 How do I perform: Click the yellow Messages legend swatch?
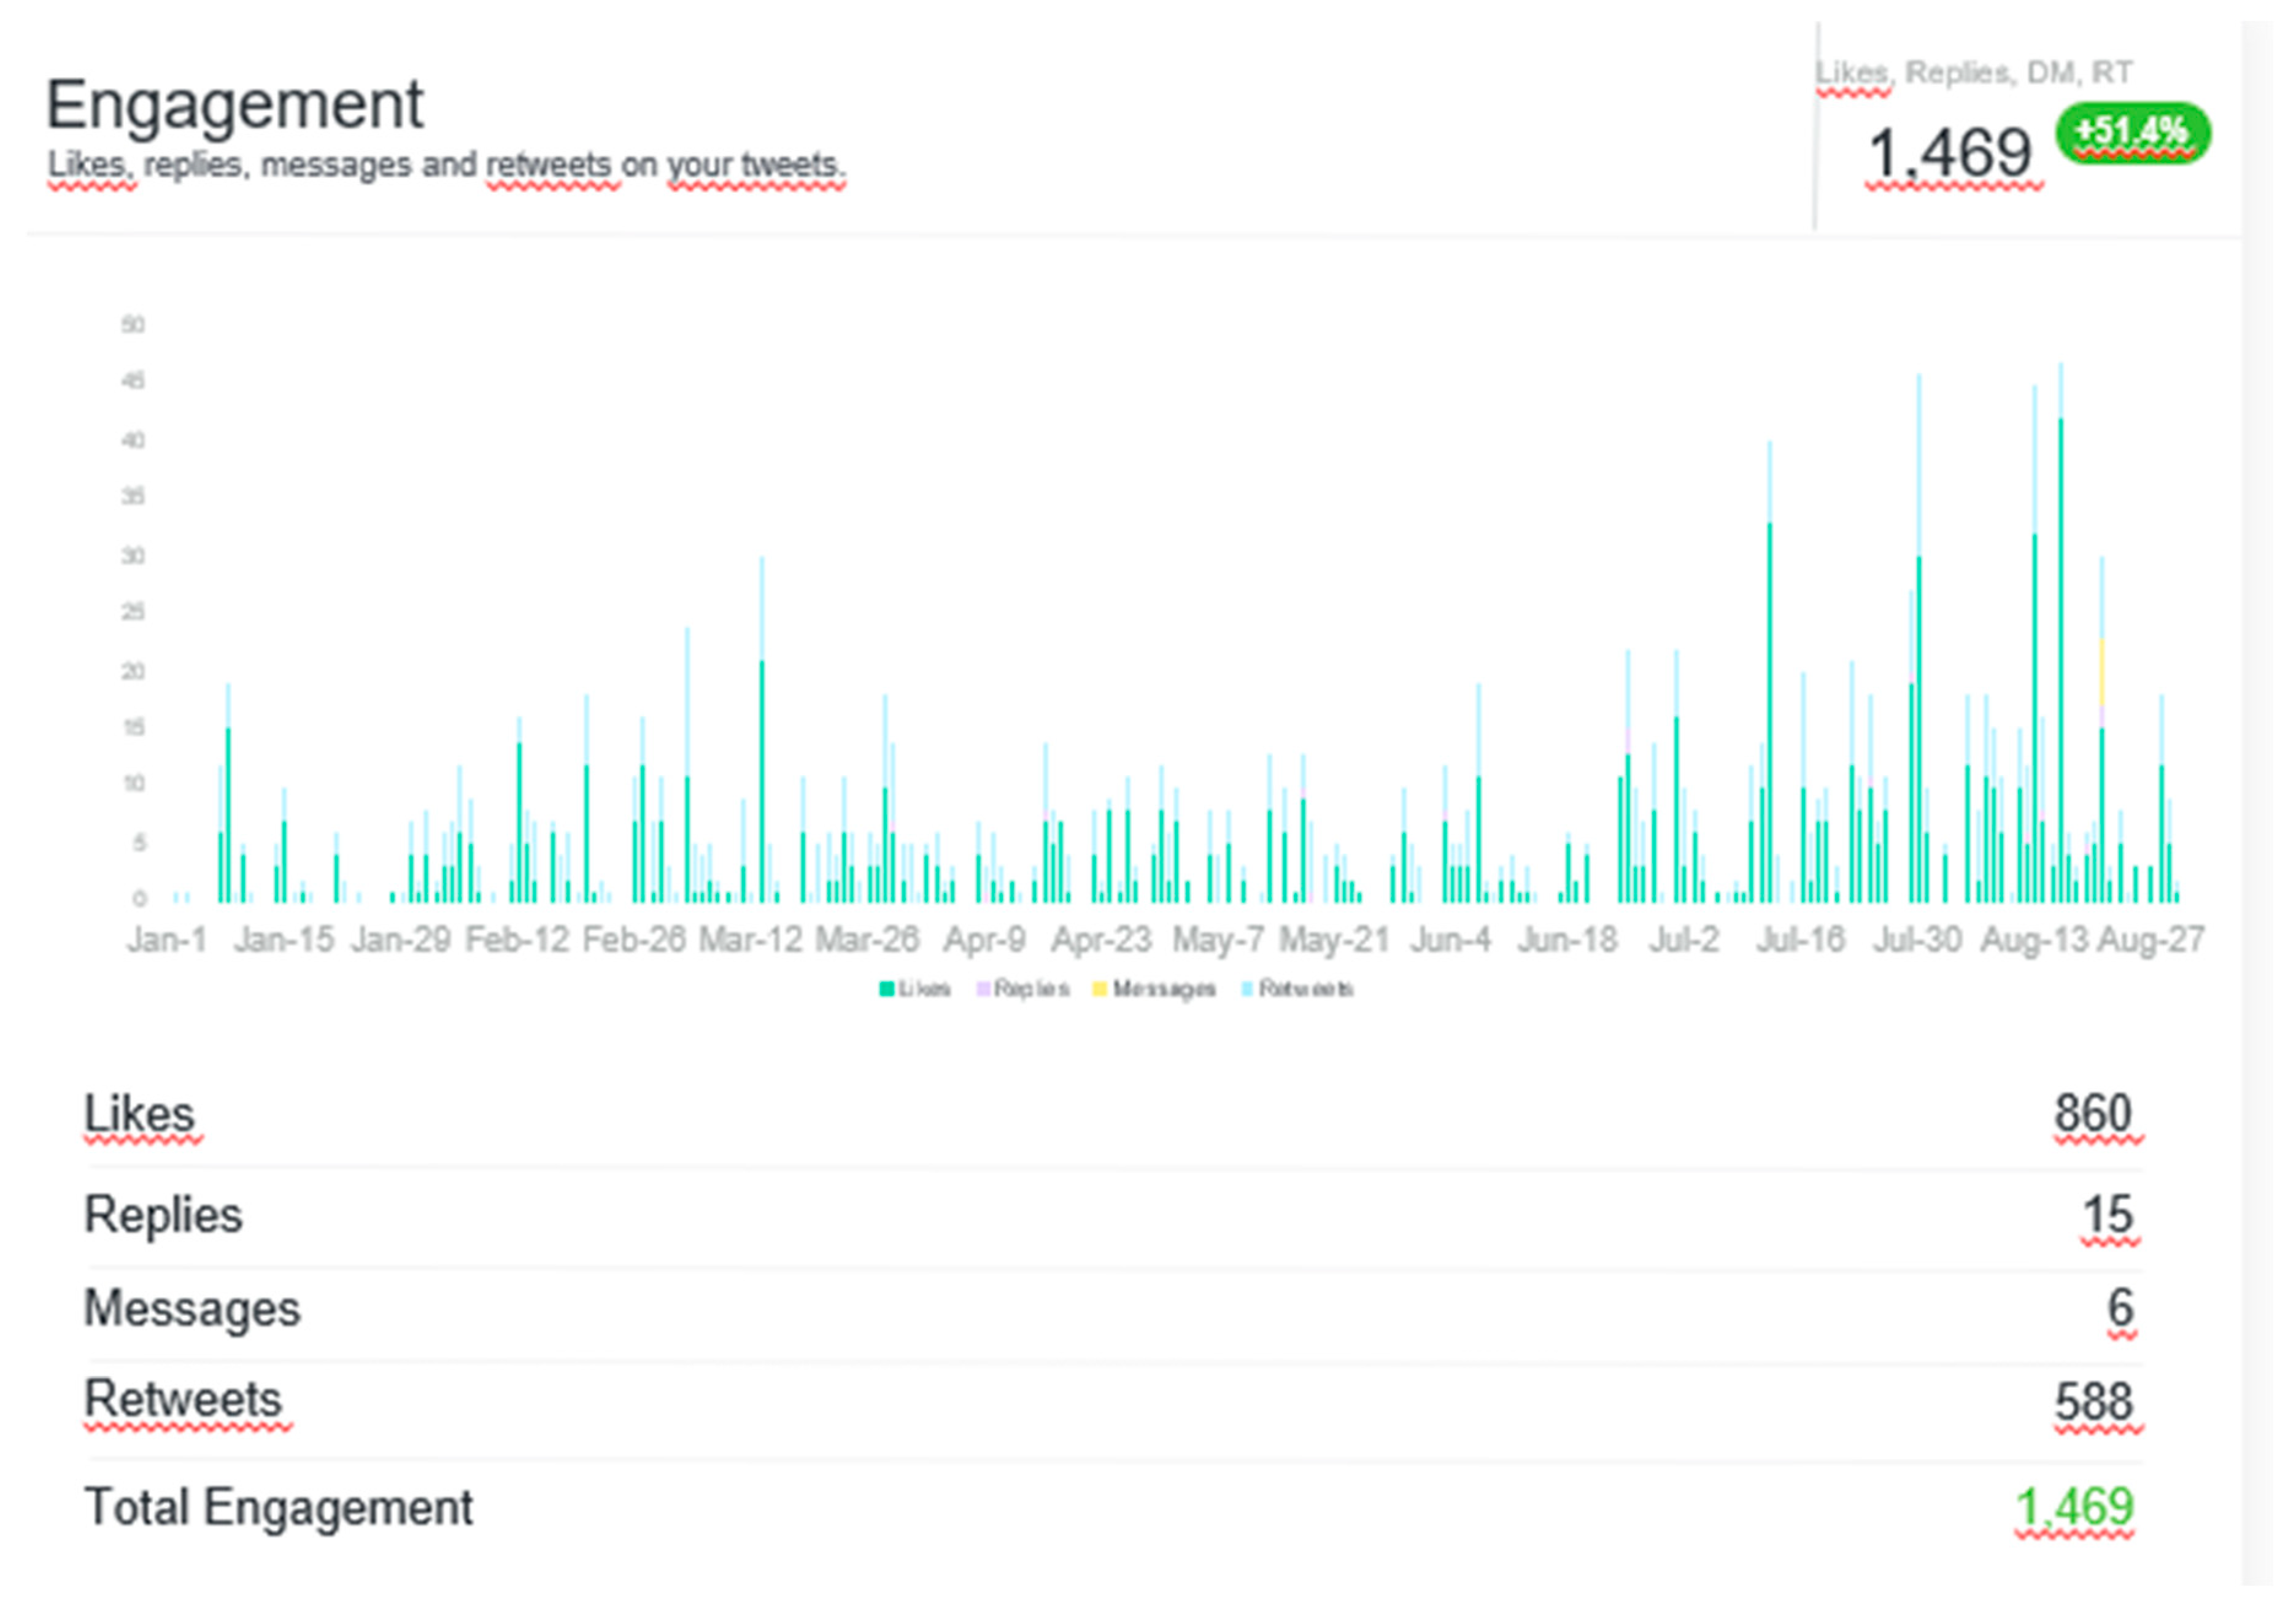(1100, 990)
